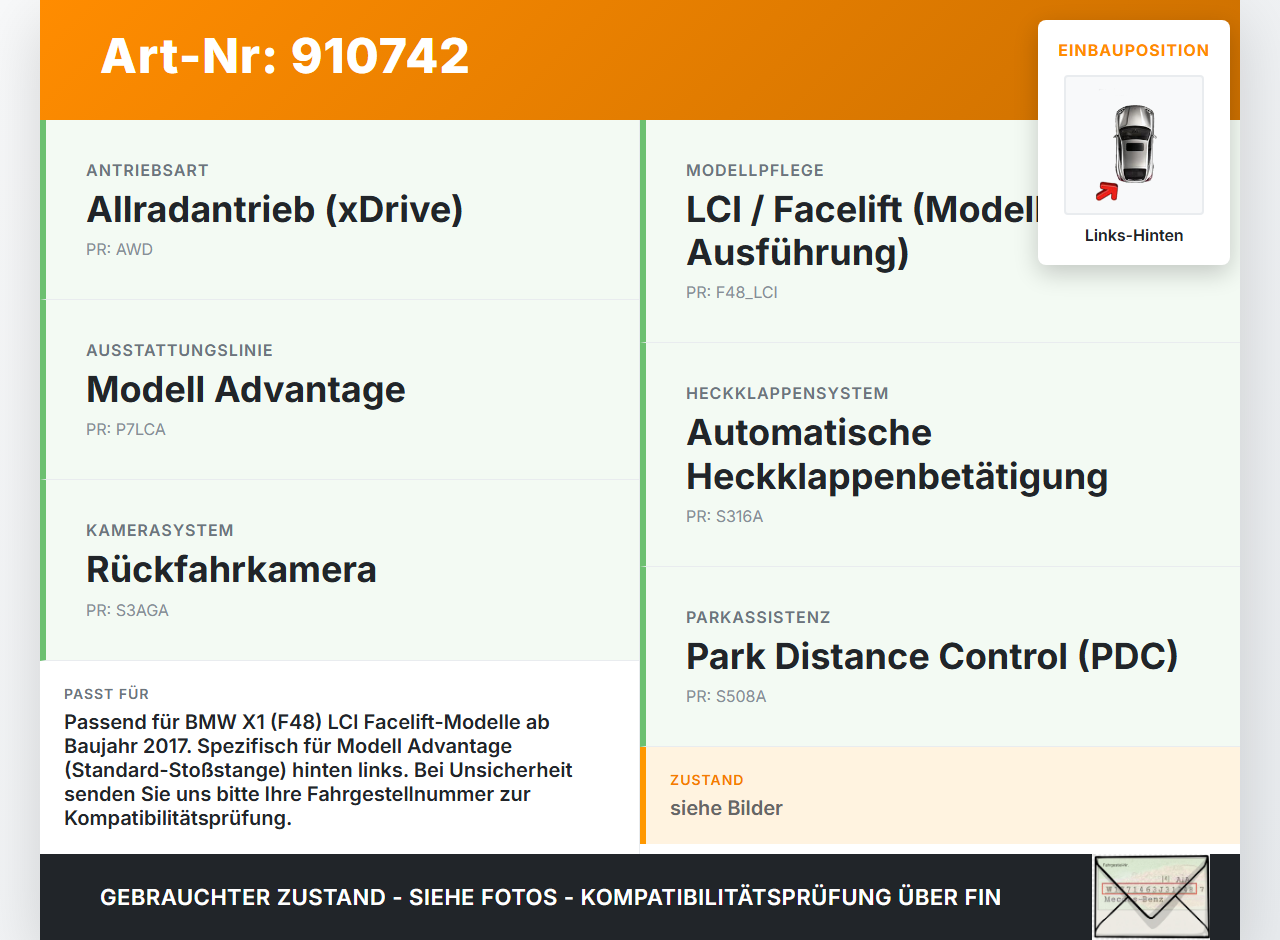Select the LCI / Facelift Modellpflege card
The height and width of the screenshot is (940, 1280).
coord(940,231)
